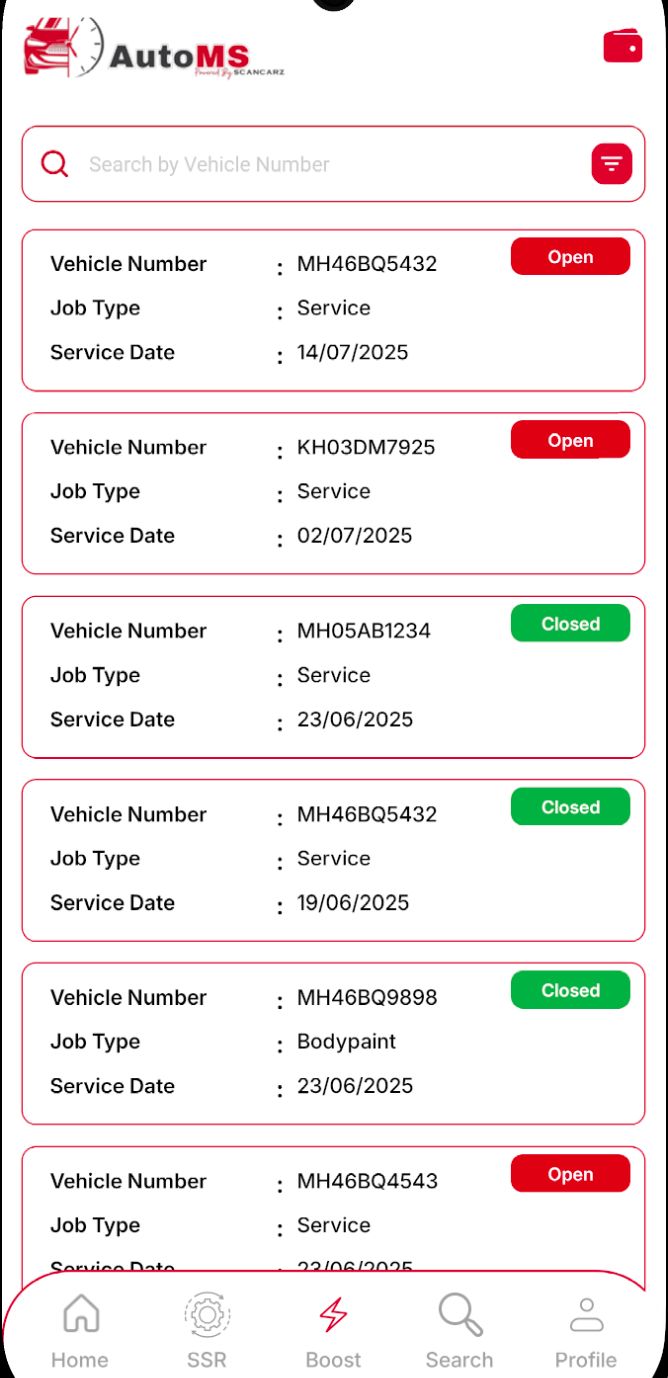Viewport: 668px width, 1378px height.
Task: Go to Home tab icon
Action: [x=81, y=1314]
